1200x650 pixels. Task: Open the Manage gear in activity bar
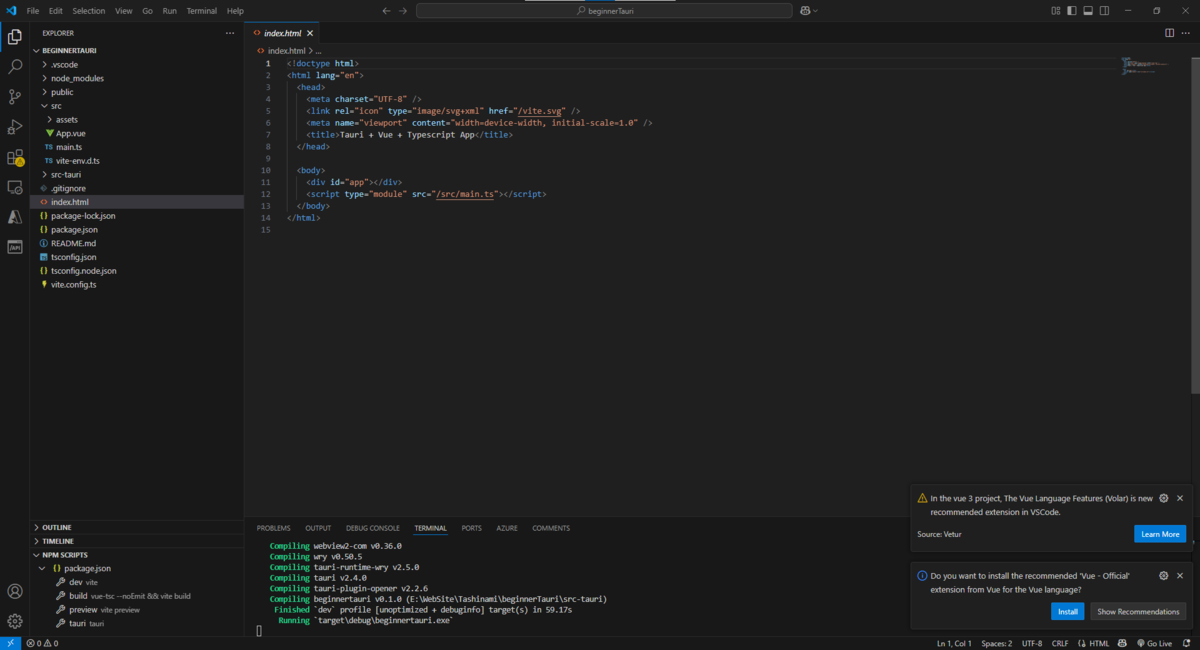15,621
